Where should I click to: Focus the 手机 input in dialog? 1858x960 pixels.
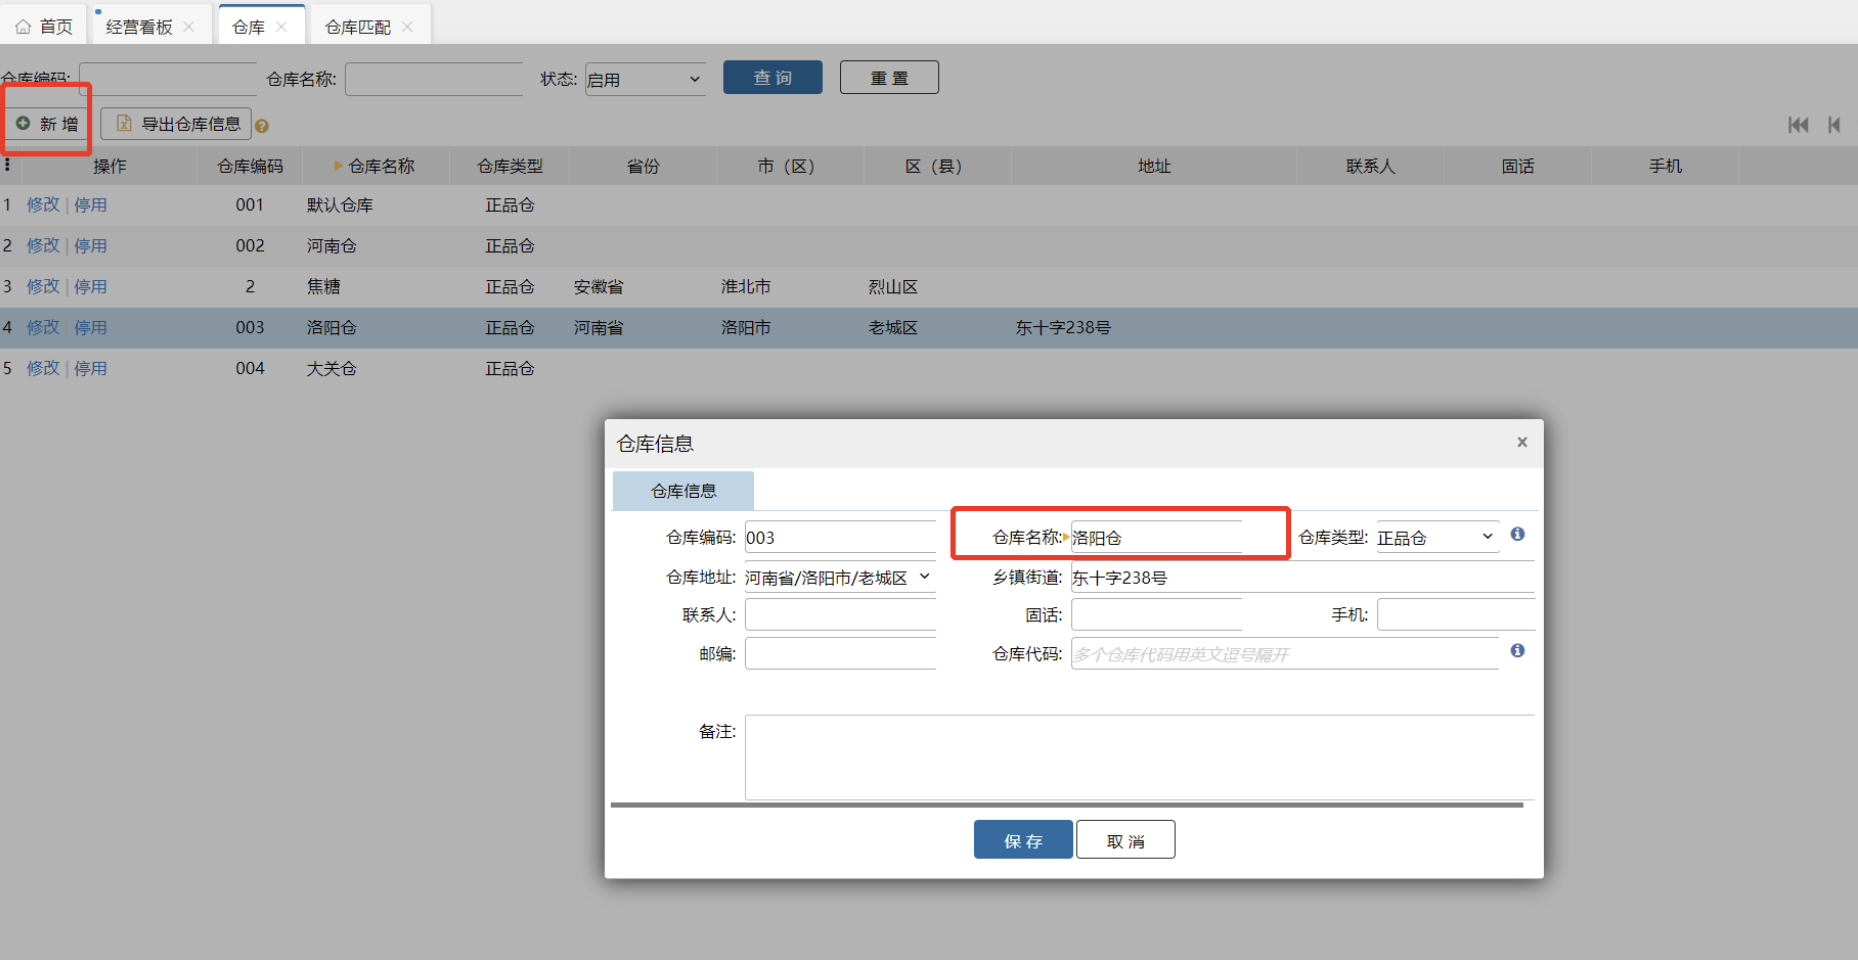pyautogui.click(x=1456, y=614)
